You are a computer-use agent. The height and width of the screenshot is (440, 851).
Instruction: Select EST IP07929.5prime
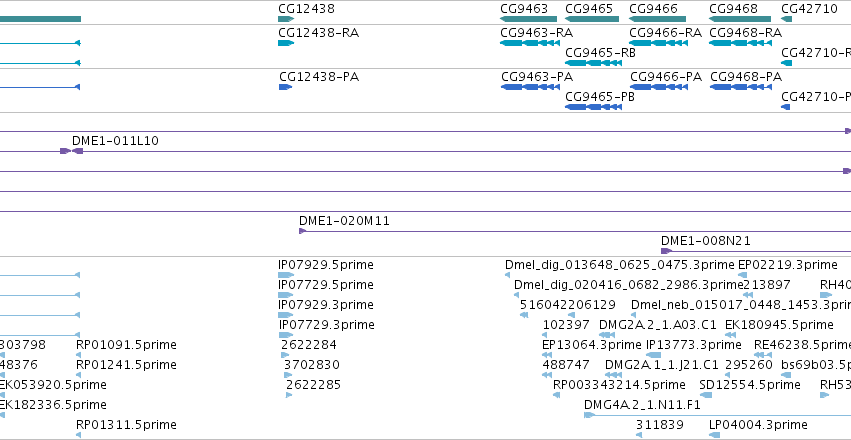326,265
